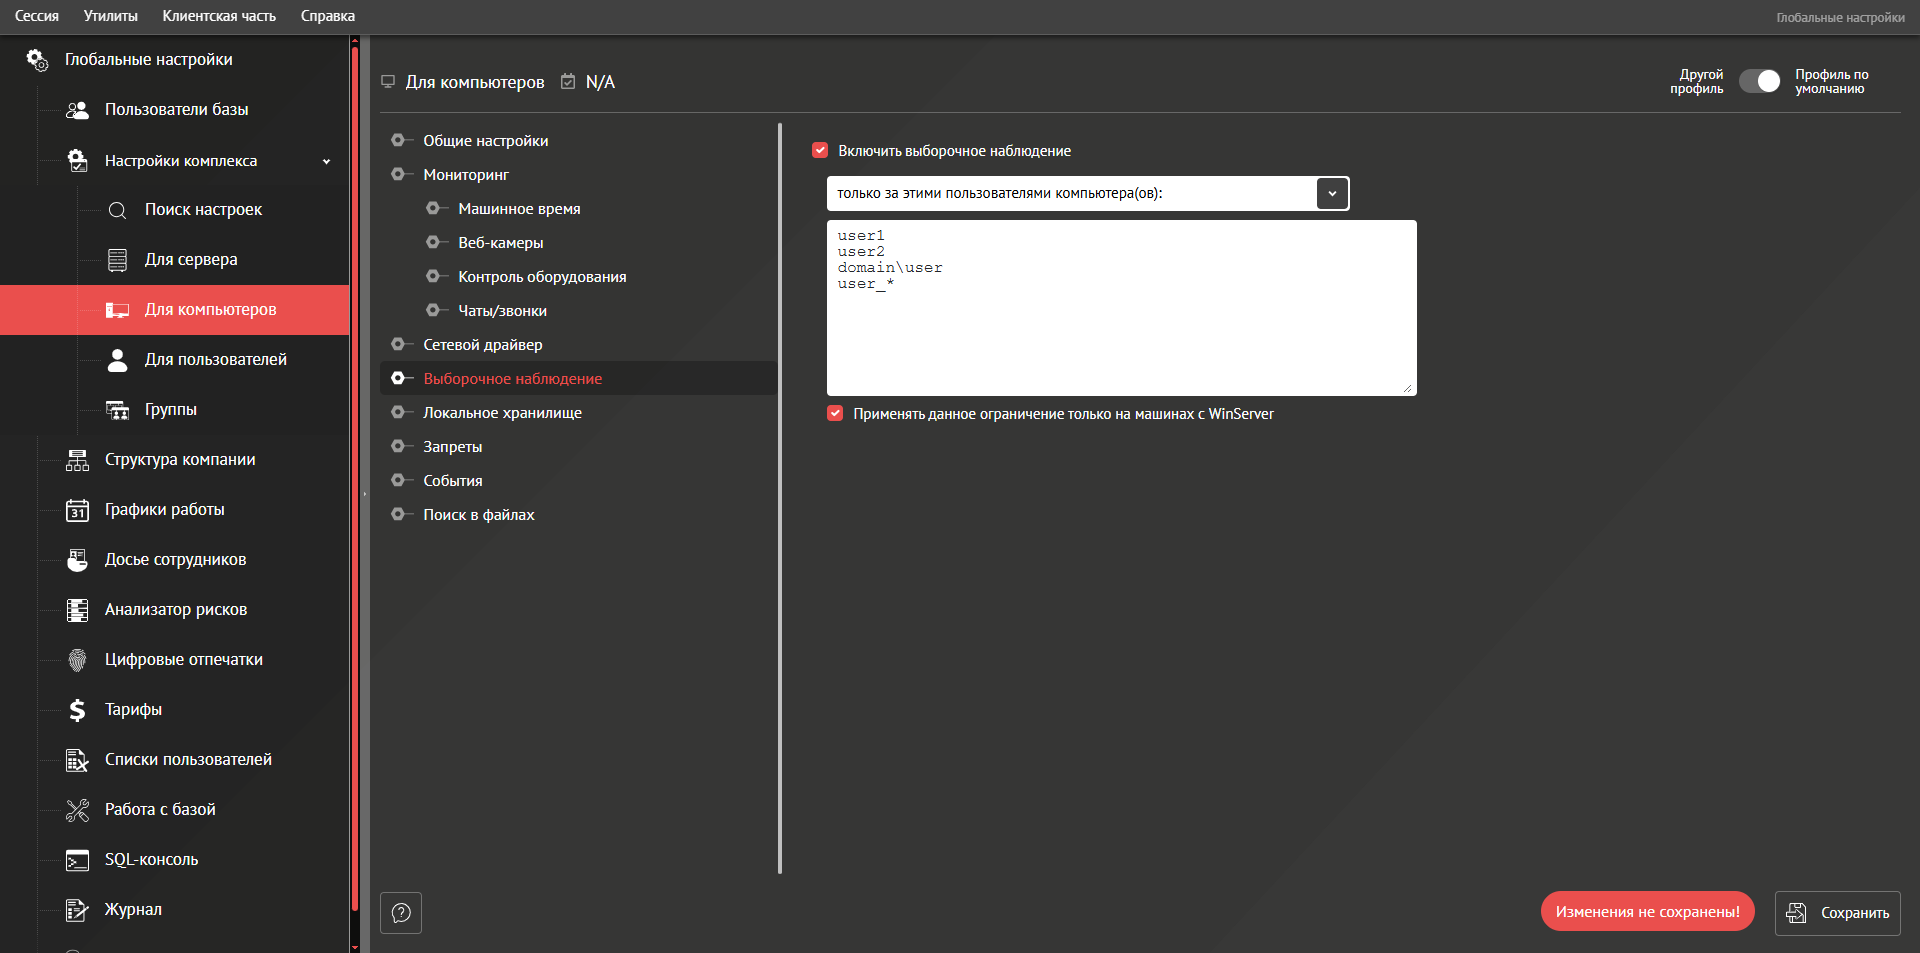Open the Утилиты menu
The height and width of the screenshot is (953, 1920).
[x=110, y=16]
